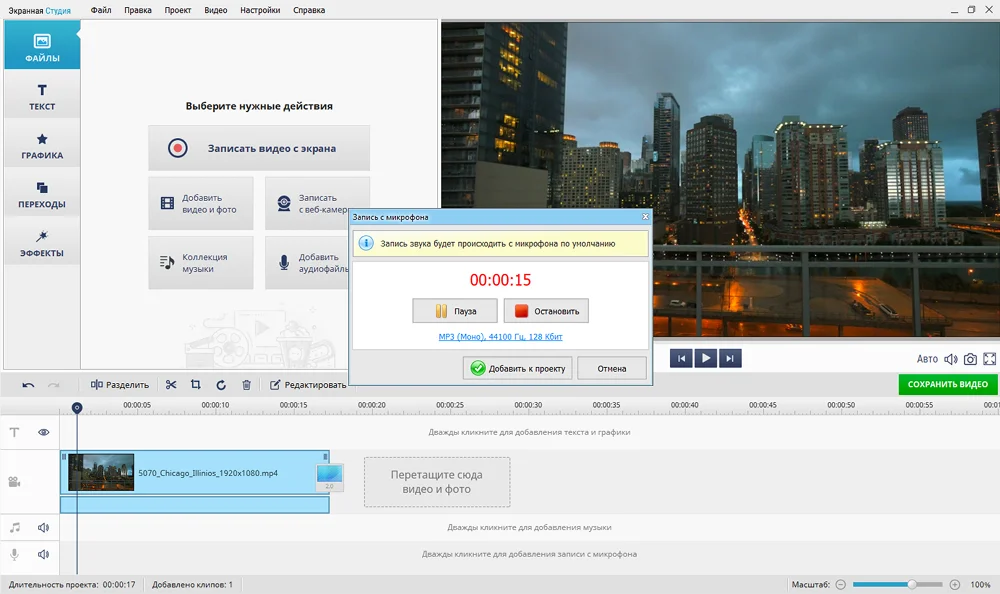Pause the microphone recording
Screen dimensions: 1000x594
(455, 311)
